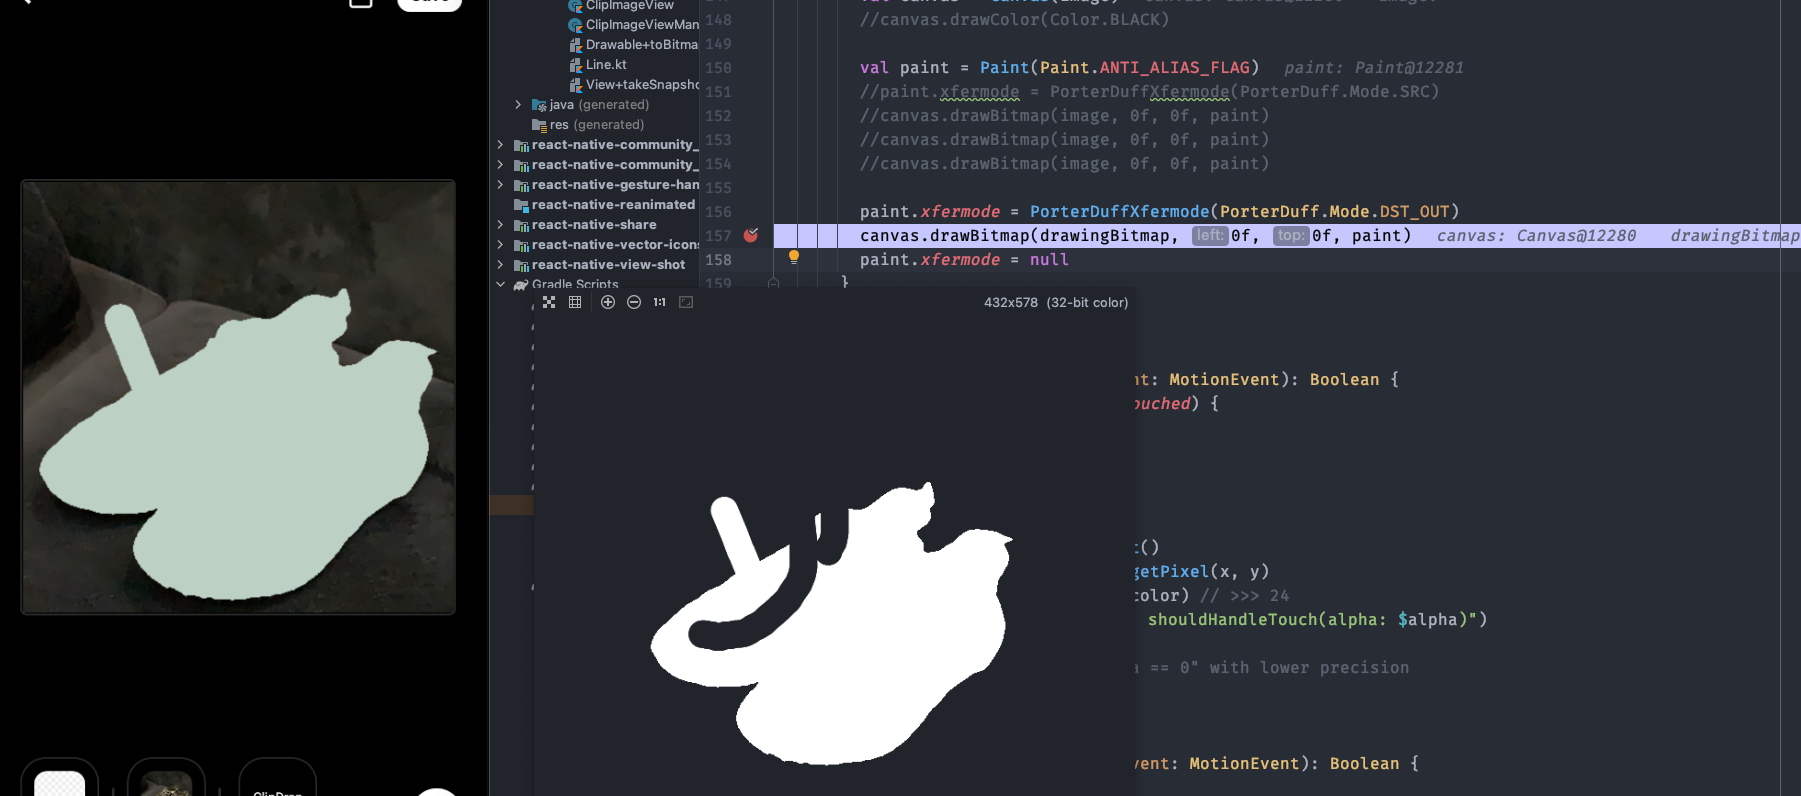
Task: Open the ClipImageViewMan class file
Action: (x=642, y=25)
